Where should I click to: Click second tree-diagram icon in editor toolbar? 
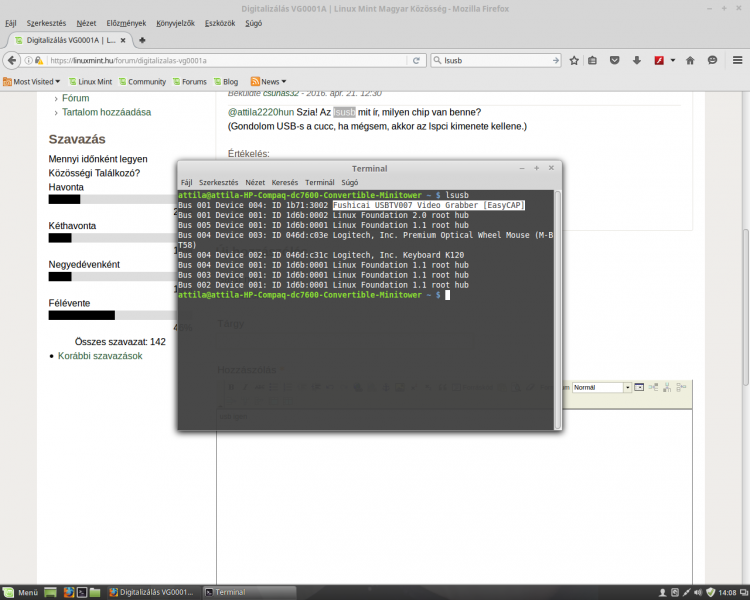click(x=667, y=387)
